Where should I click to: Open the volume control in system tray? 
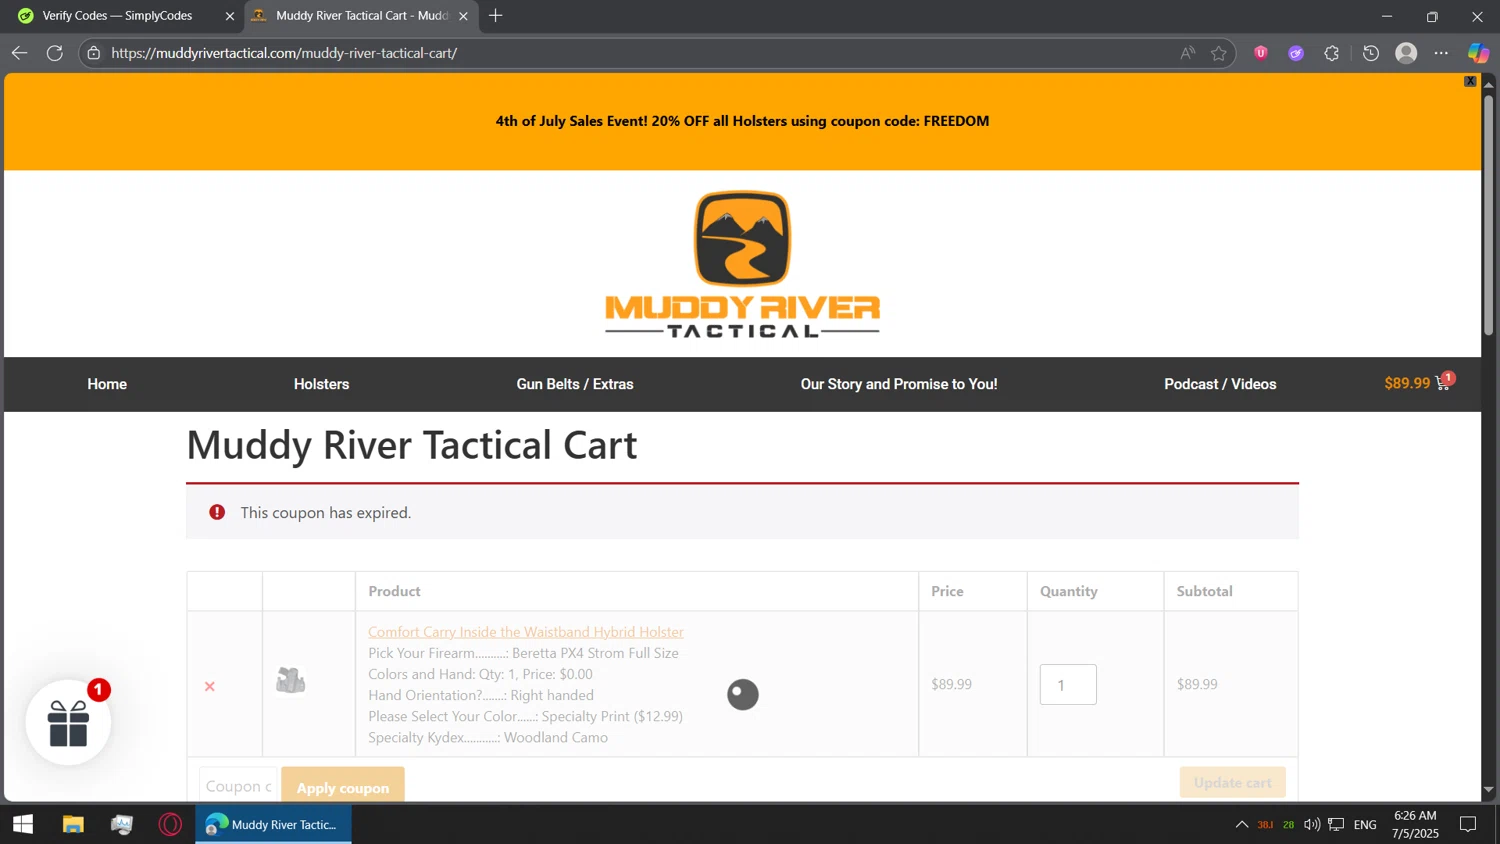(x=1312, y=824)
